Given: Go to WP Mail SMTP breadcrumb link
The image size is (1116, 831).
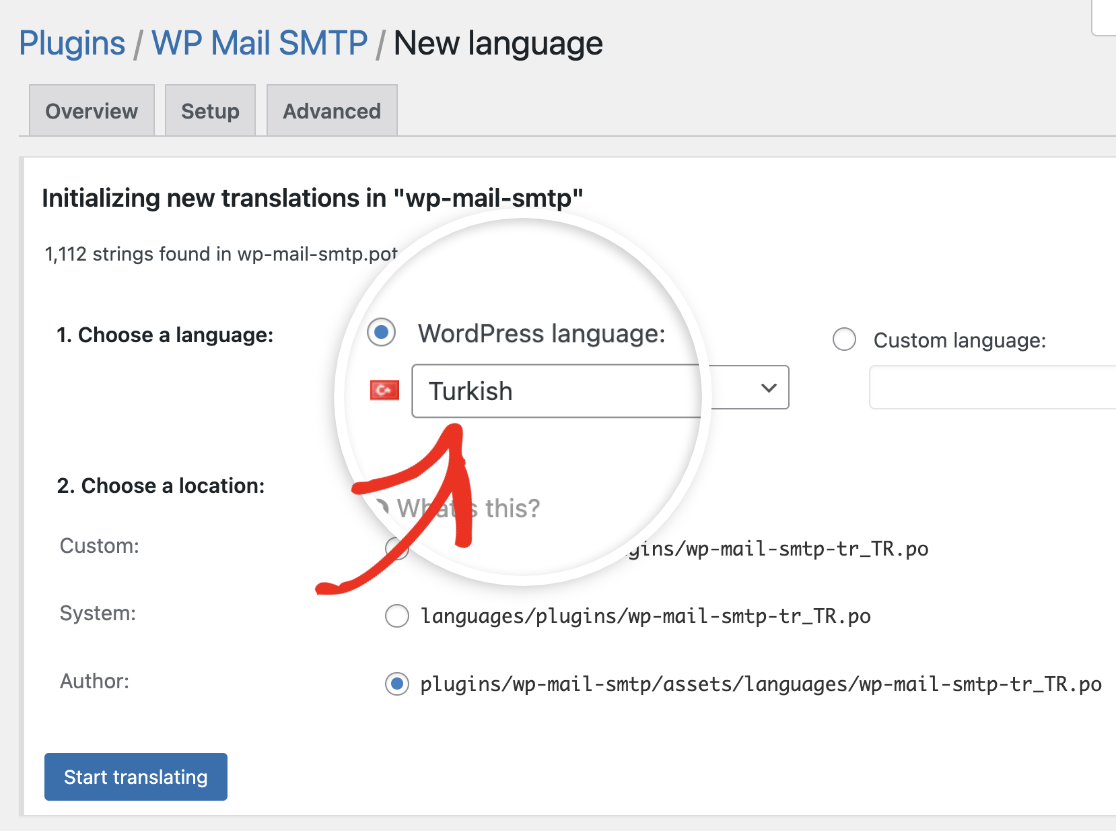Looking at the screenshot, I should click(x=260, y=43).
